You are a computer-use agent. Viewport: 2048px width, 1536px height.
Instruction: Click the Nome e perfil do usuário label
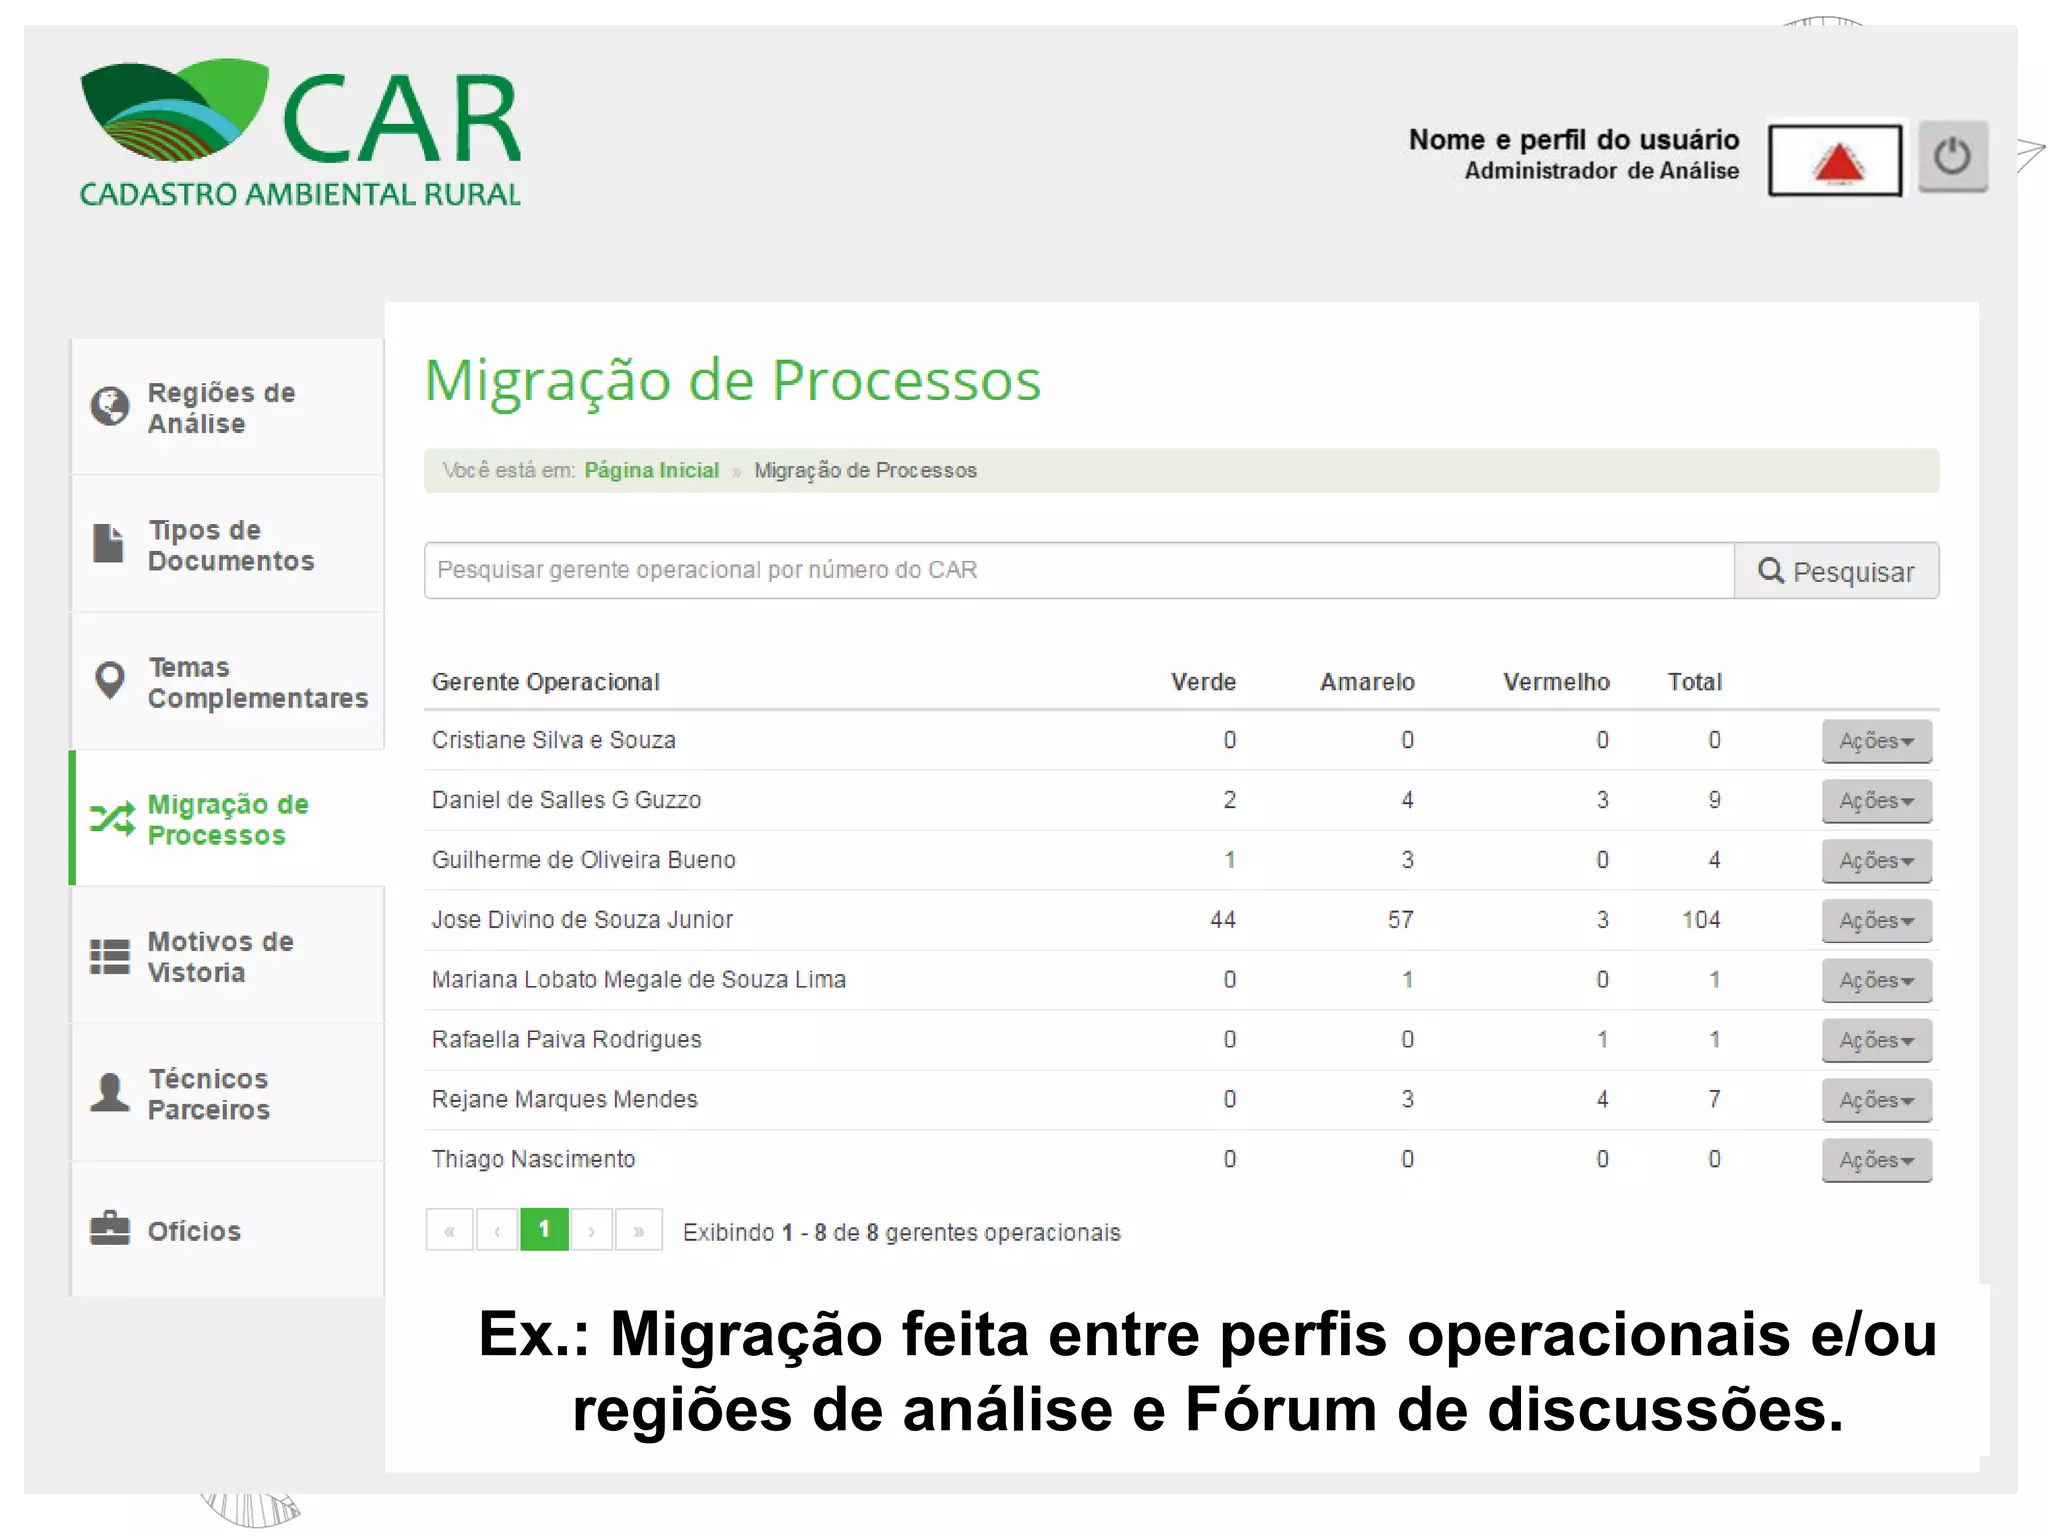[1574, 139]
